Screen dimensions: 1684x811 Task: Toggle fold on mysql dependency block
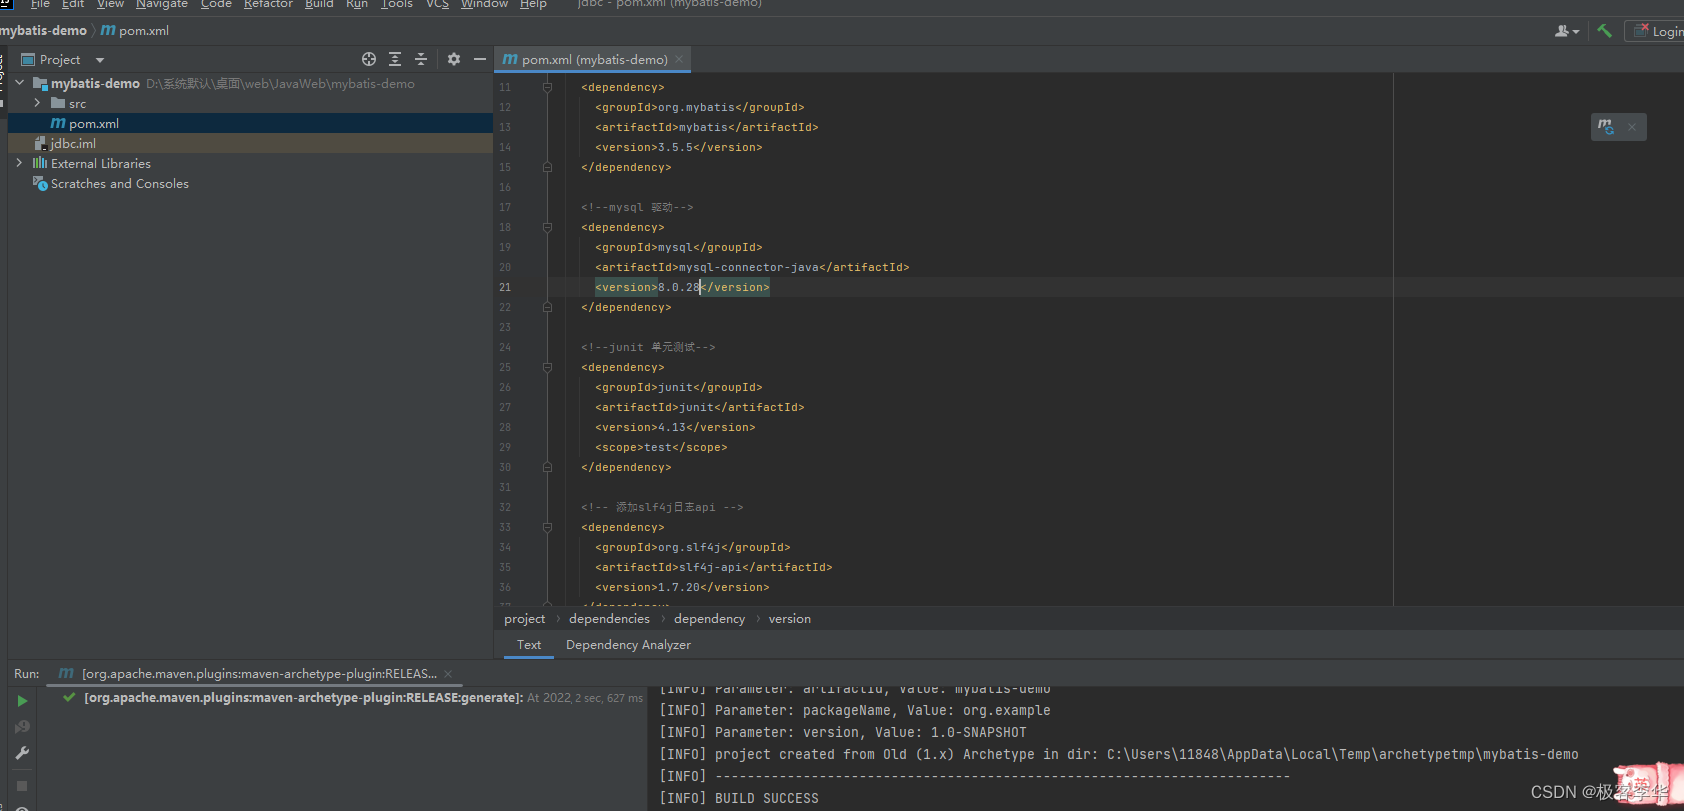[547, 228]
